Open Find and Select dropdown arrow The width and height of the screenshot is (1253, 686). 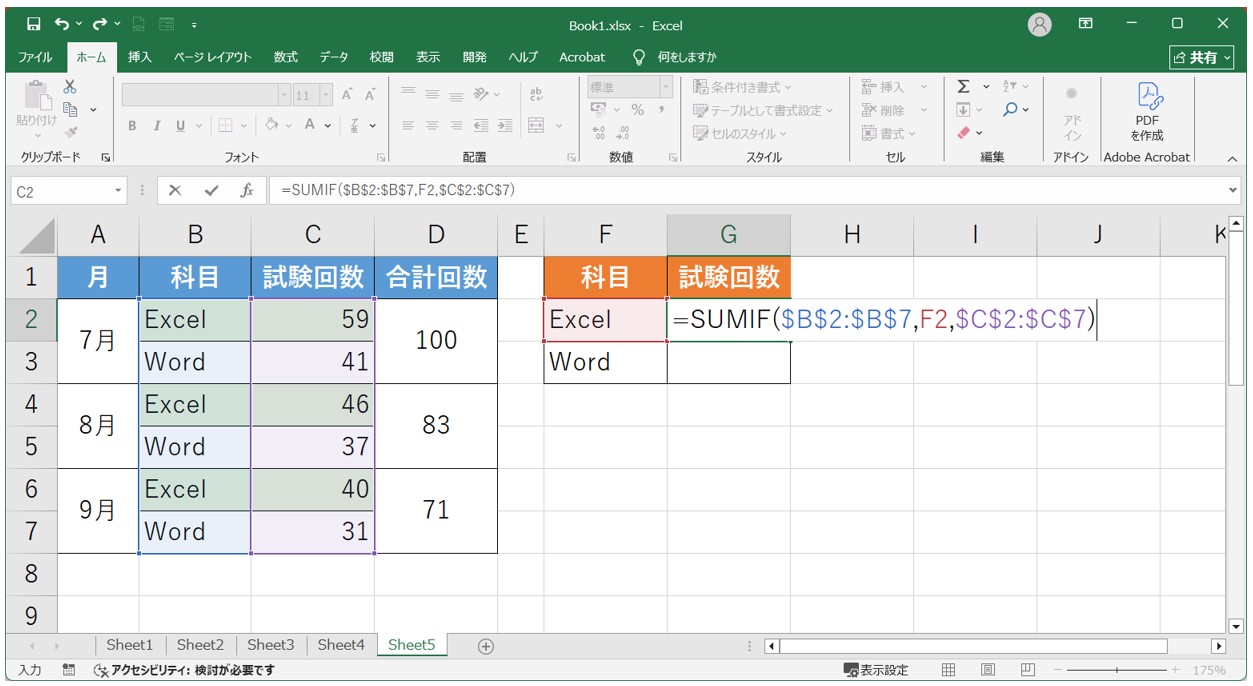coord(1026,109)
